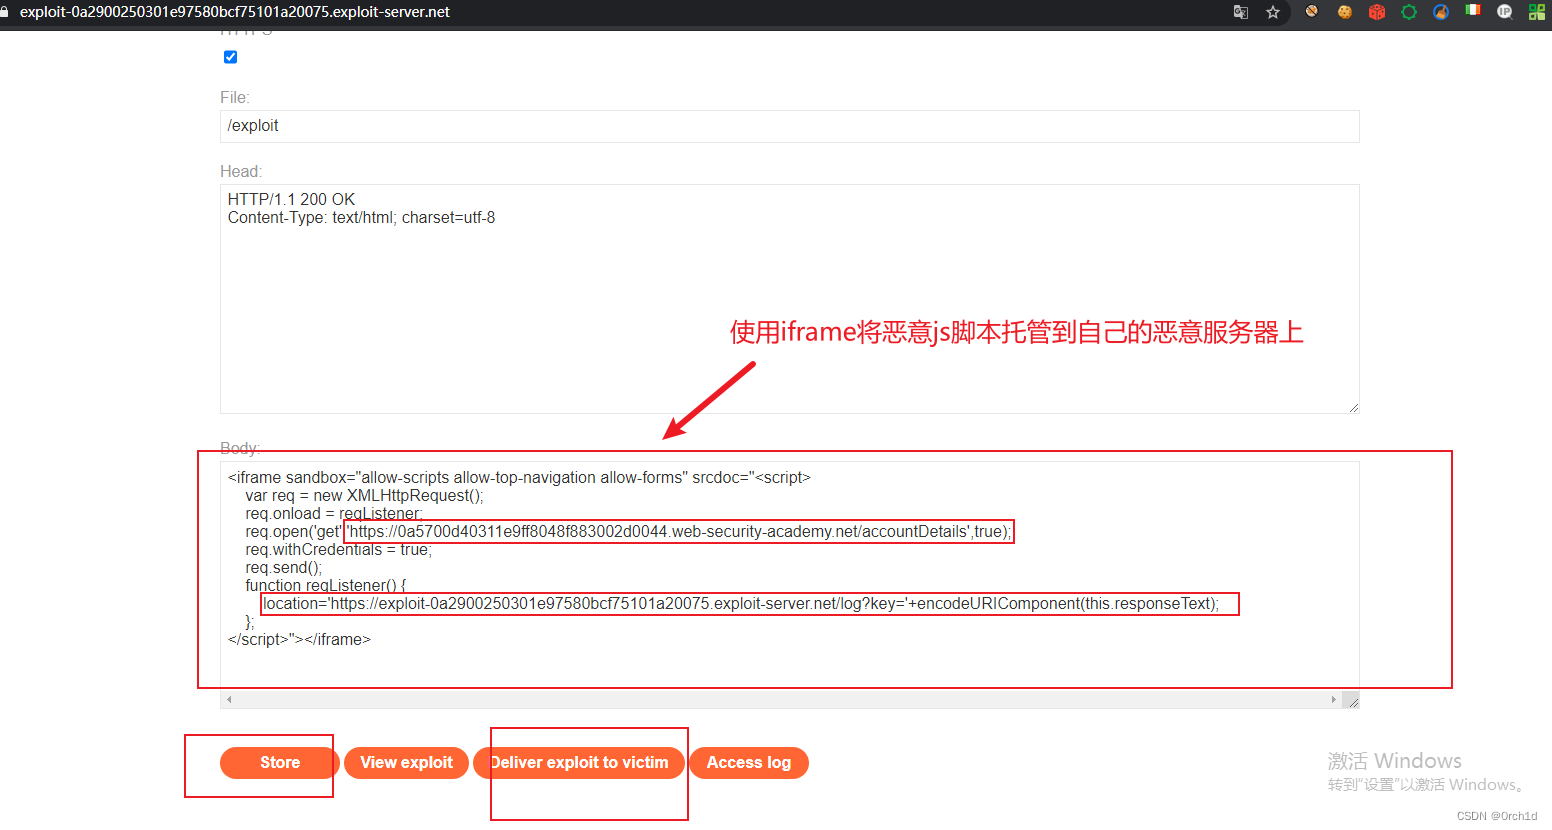The height and width of the screenshot is (830, 1552).
Task: Click the 'var req = new XMLHttpRequest();' line
Action: click(x=364, y=495)
